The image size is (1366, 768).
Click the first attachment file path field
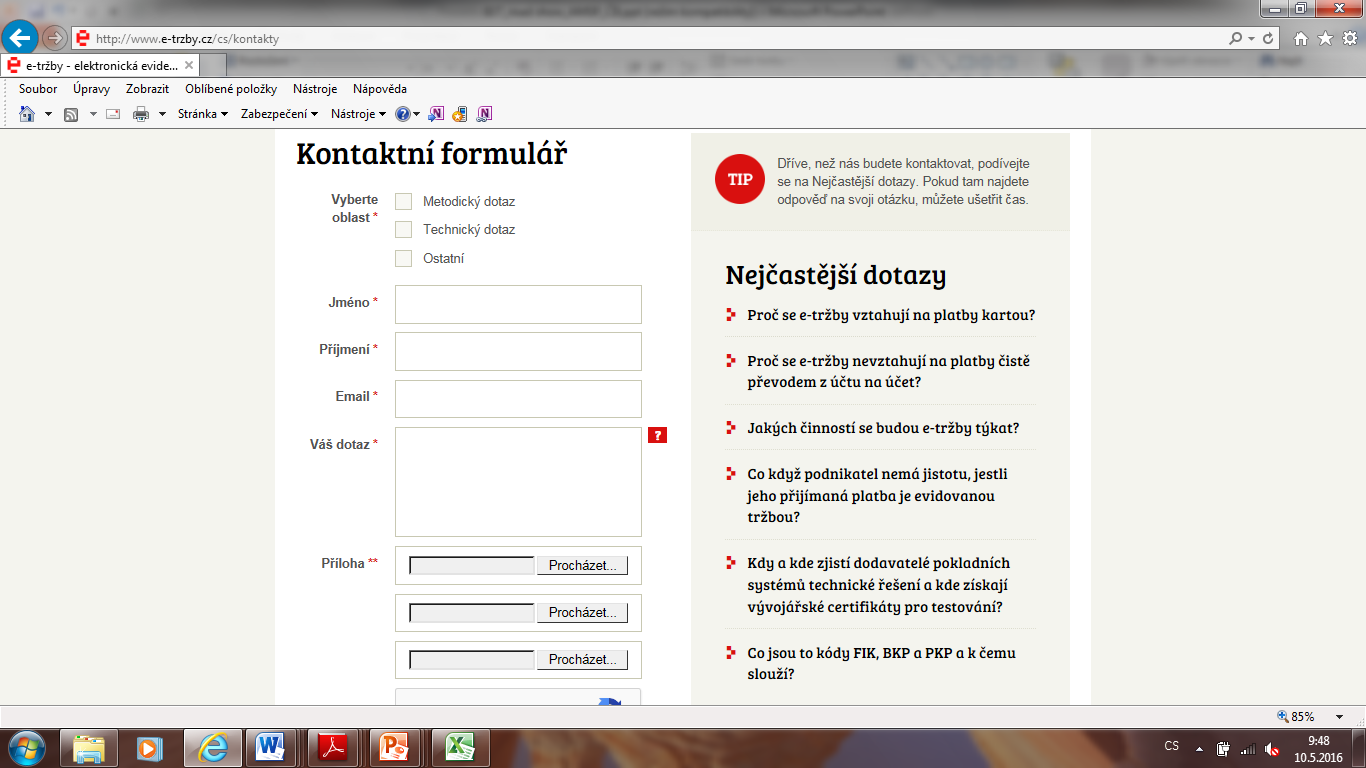click(x=472, y=565)
